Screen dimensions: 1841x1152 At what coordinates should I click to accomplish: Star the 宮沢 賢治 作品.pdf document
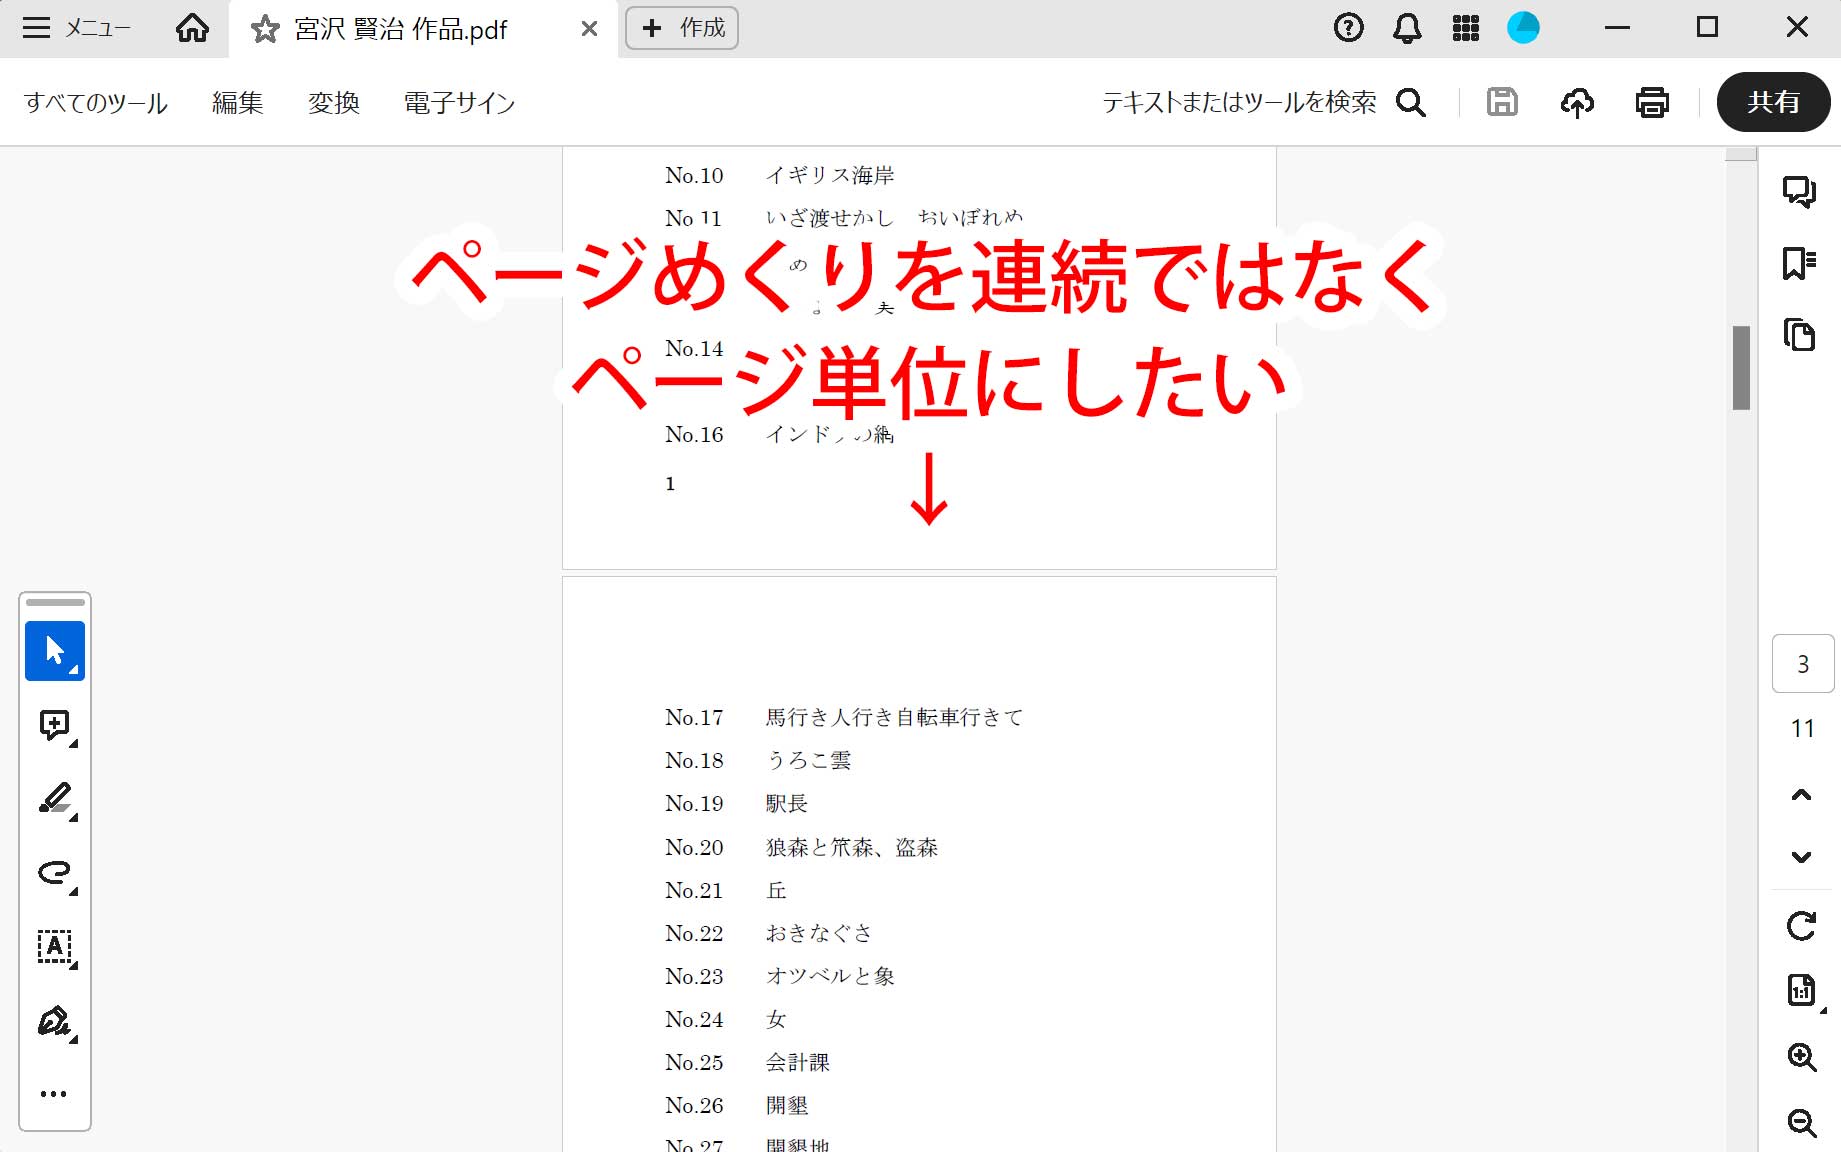pos(265,29)
